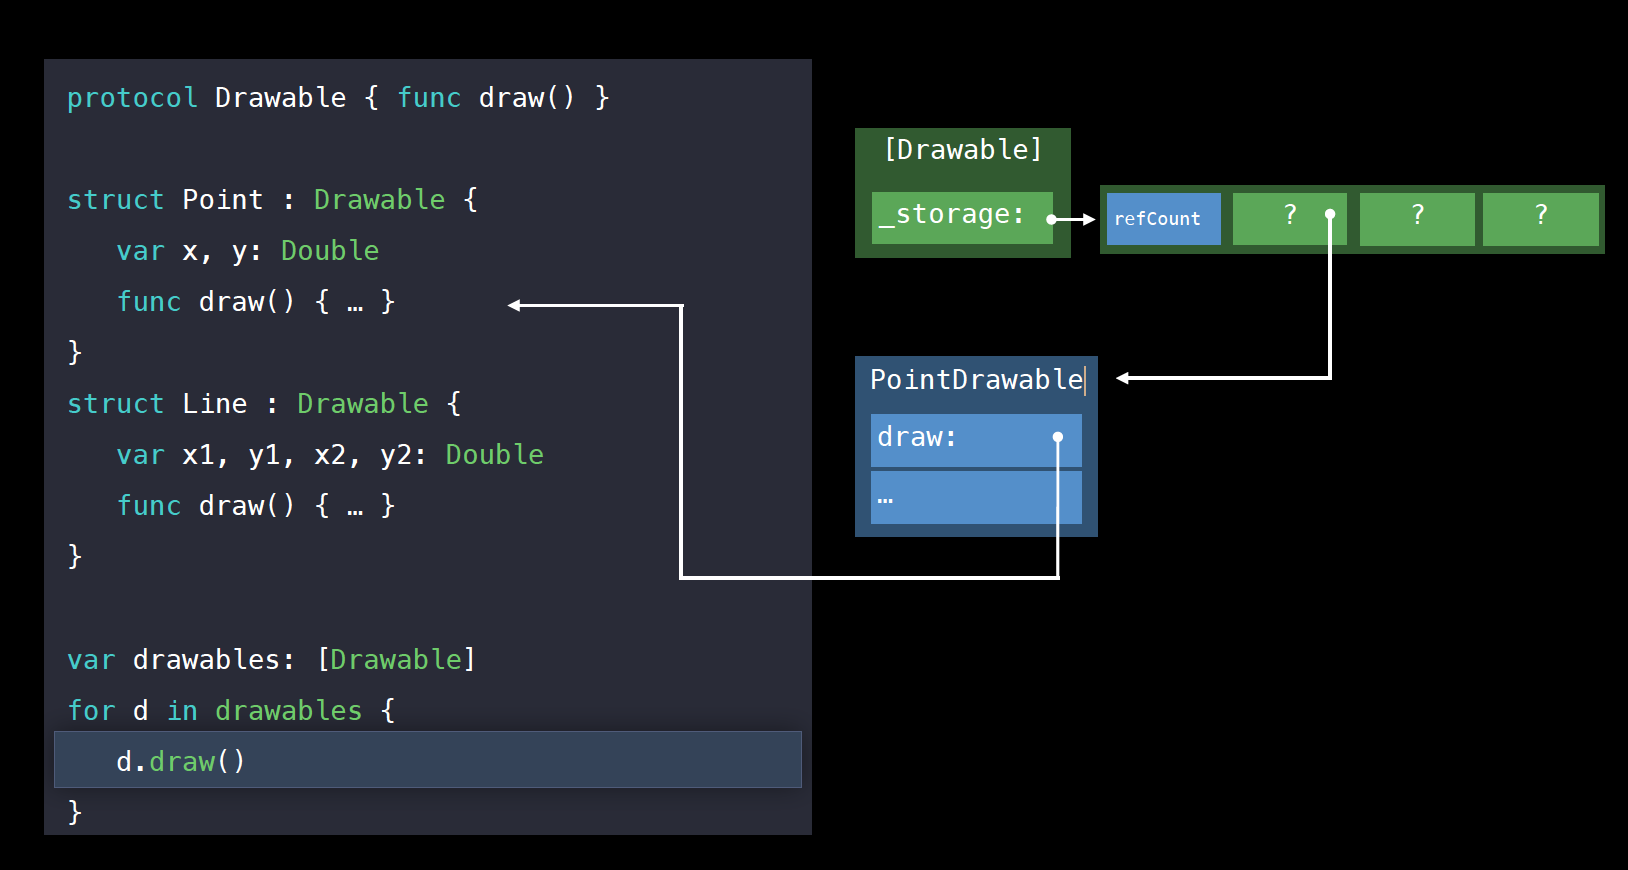Image resolution: width=1628 pixels, height=870 pixels.
Task: Click the 'for d in drawables {' line
Action: tap(231, 711)
